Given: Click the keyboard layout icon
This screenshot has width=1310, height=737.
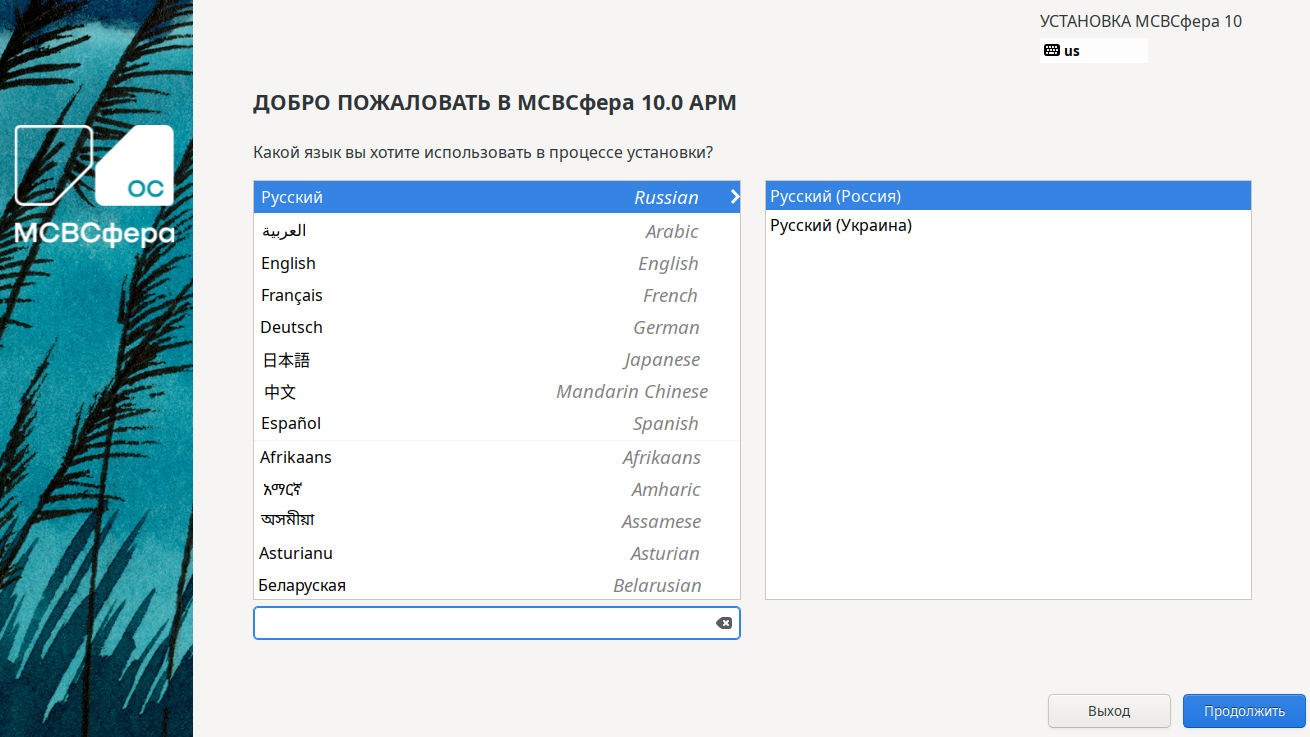Looking at the screenshot, I should (x=1051, y=50).
